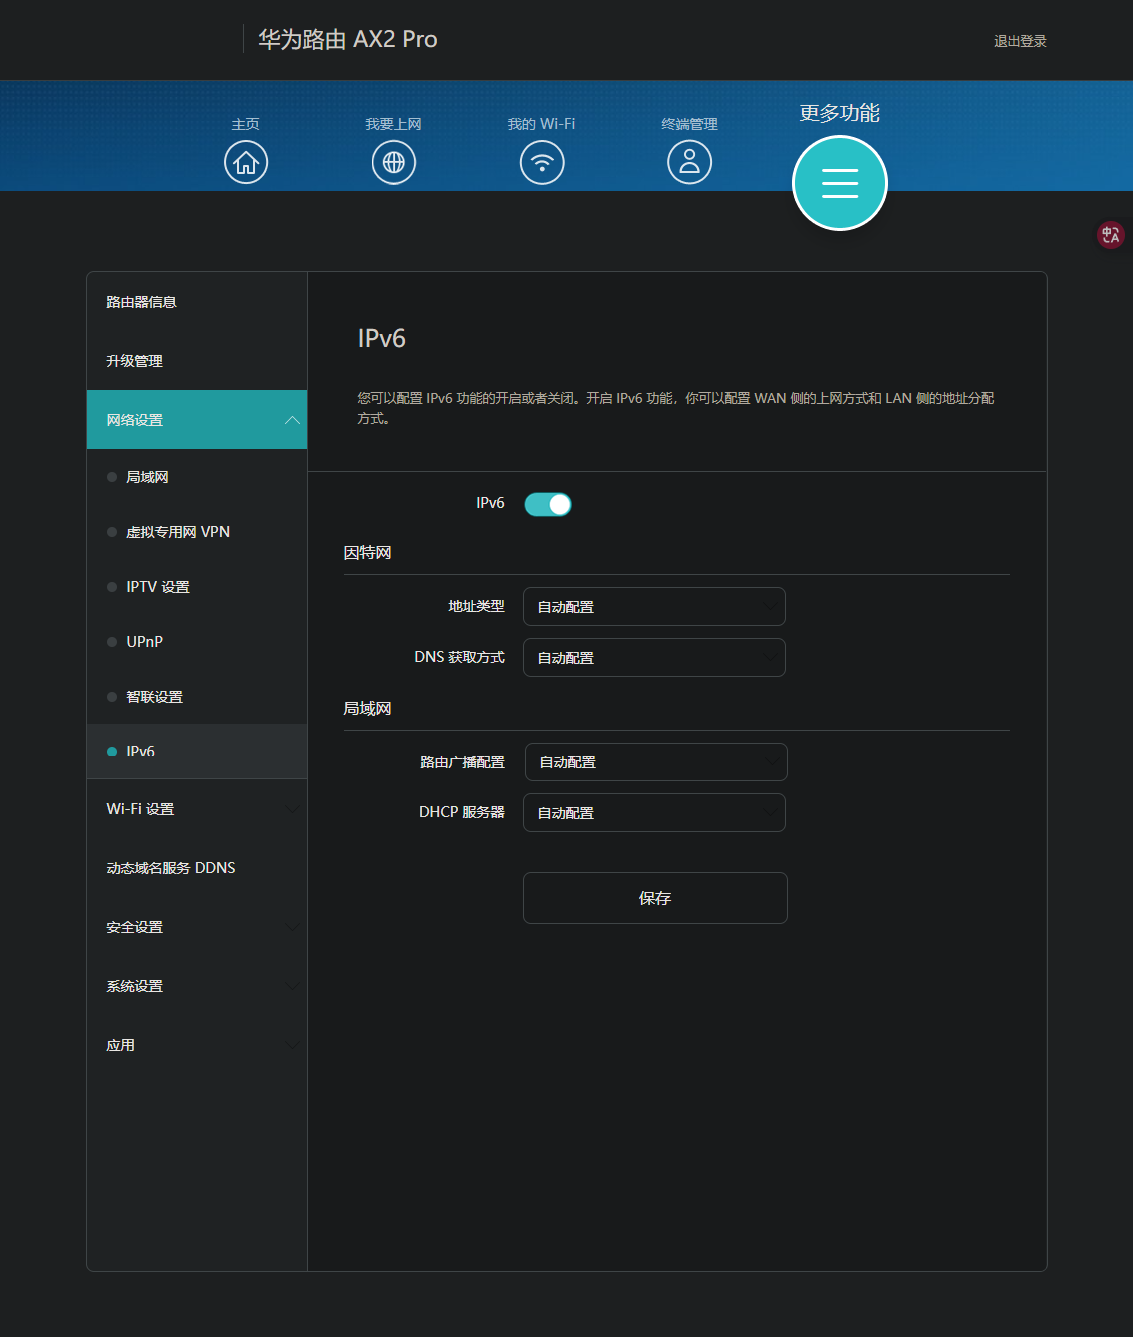Click the 保存 button
This screenshot has width=1133, height=1337.
[655, 898]
